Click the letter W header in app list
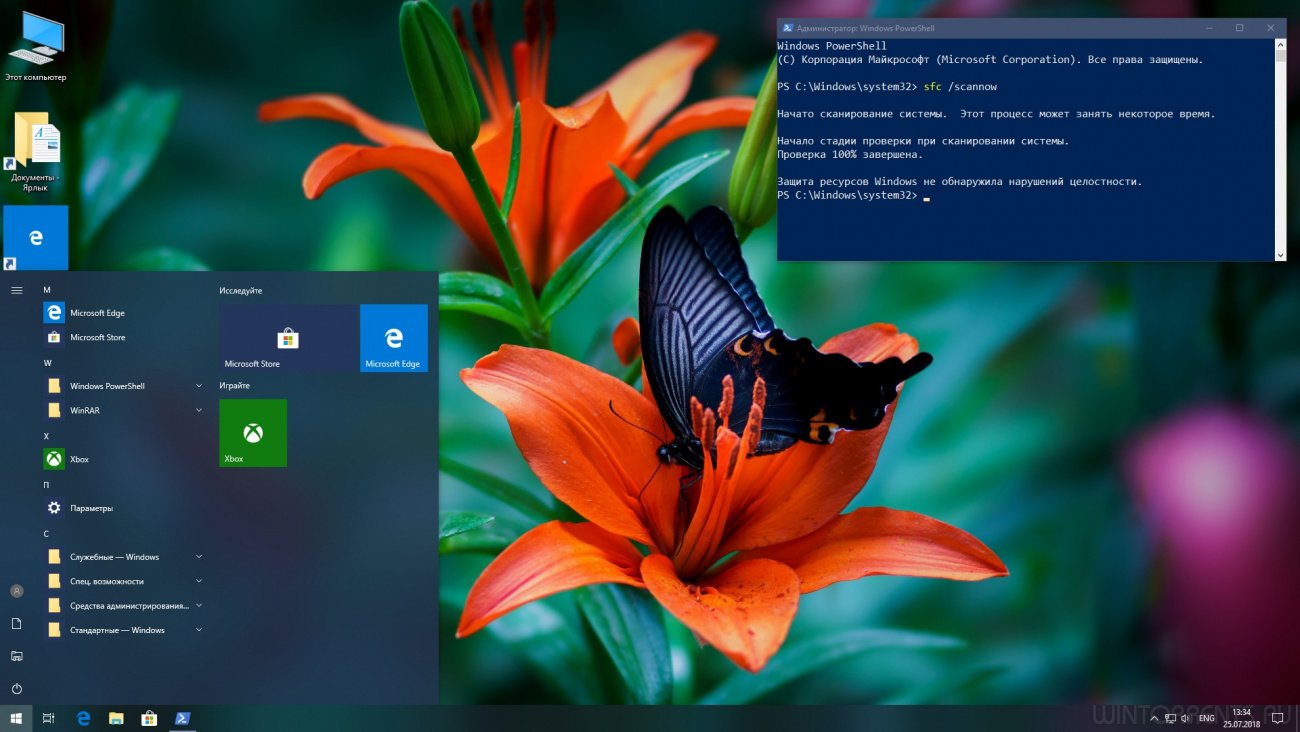The height and width of the screenshot is (732, 1300). tap(47, 363)
